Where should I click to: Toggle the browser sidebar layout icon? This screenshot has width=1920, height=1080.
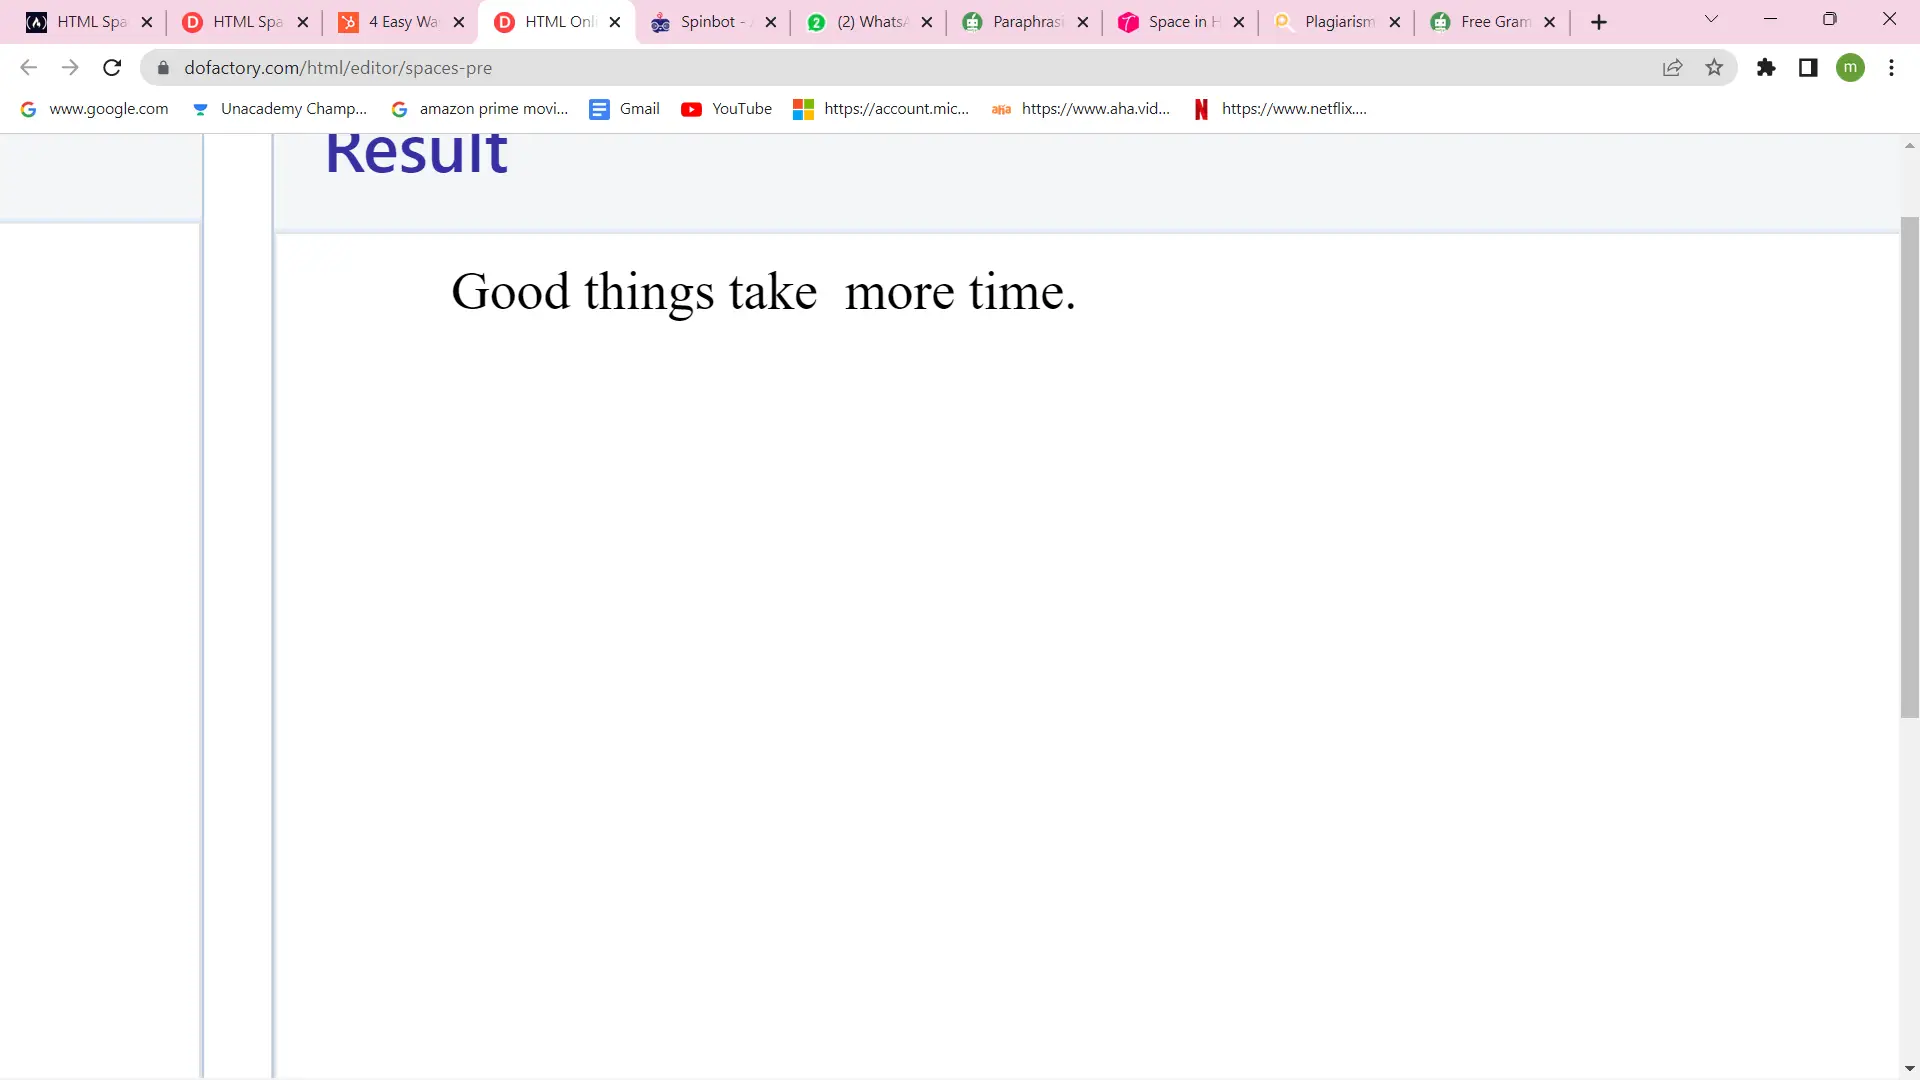pos(1809,67)
